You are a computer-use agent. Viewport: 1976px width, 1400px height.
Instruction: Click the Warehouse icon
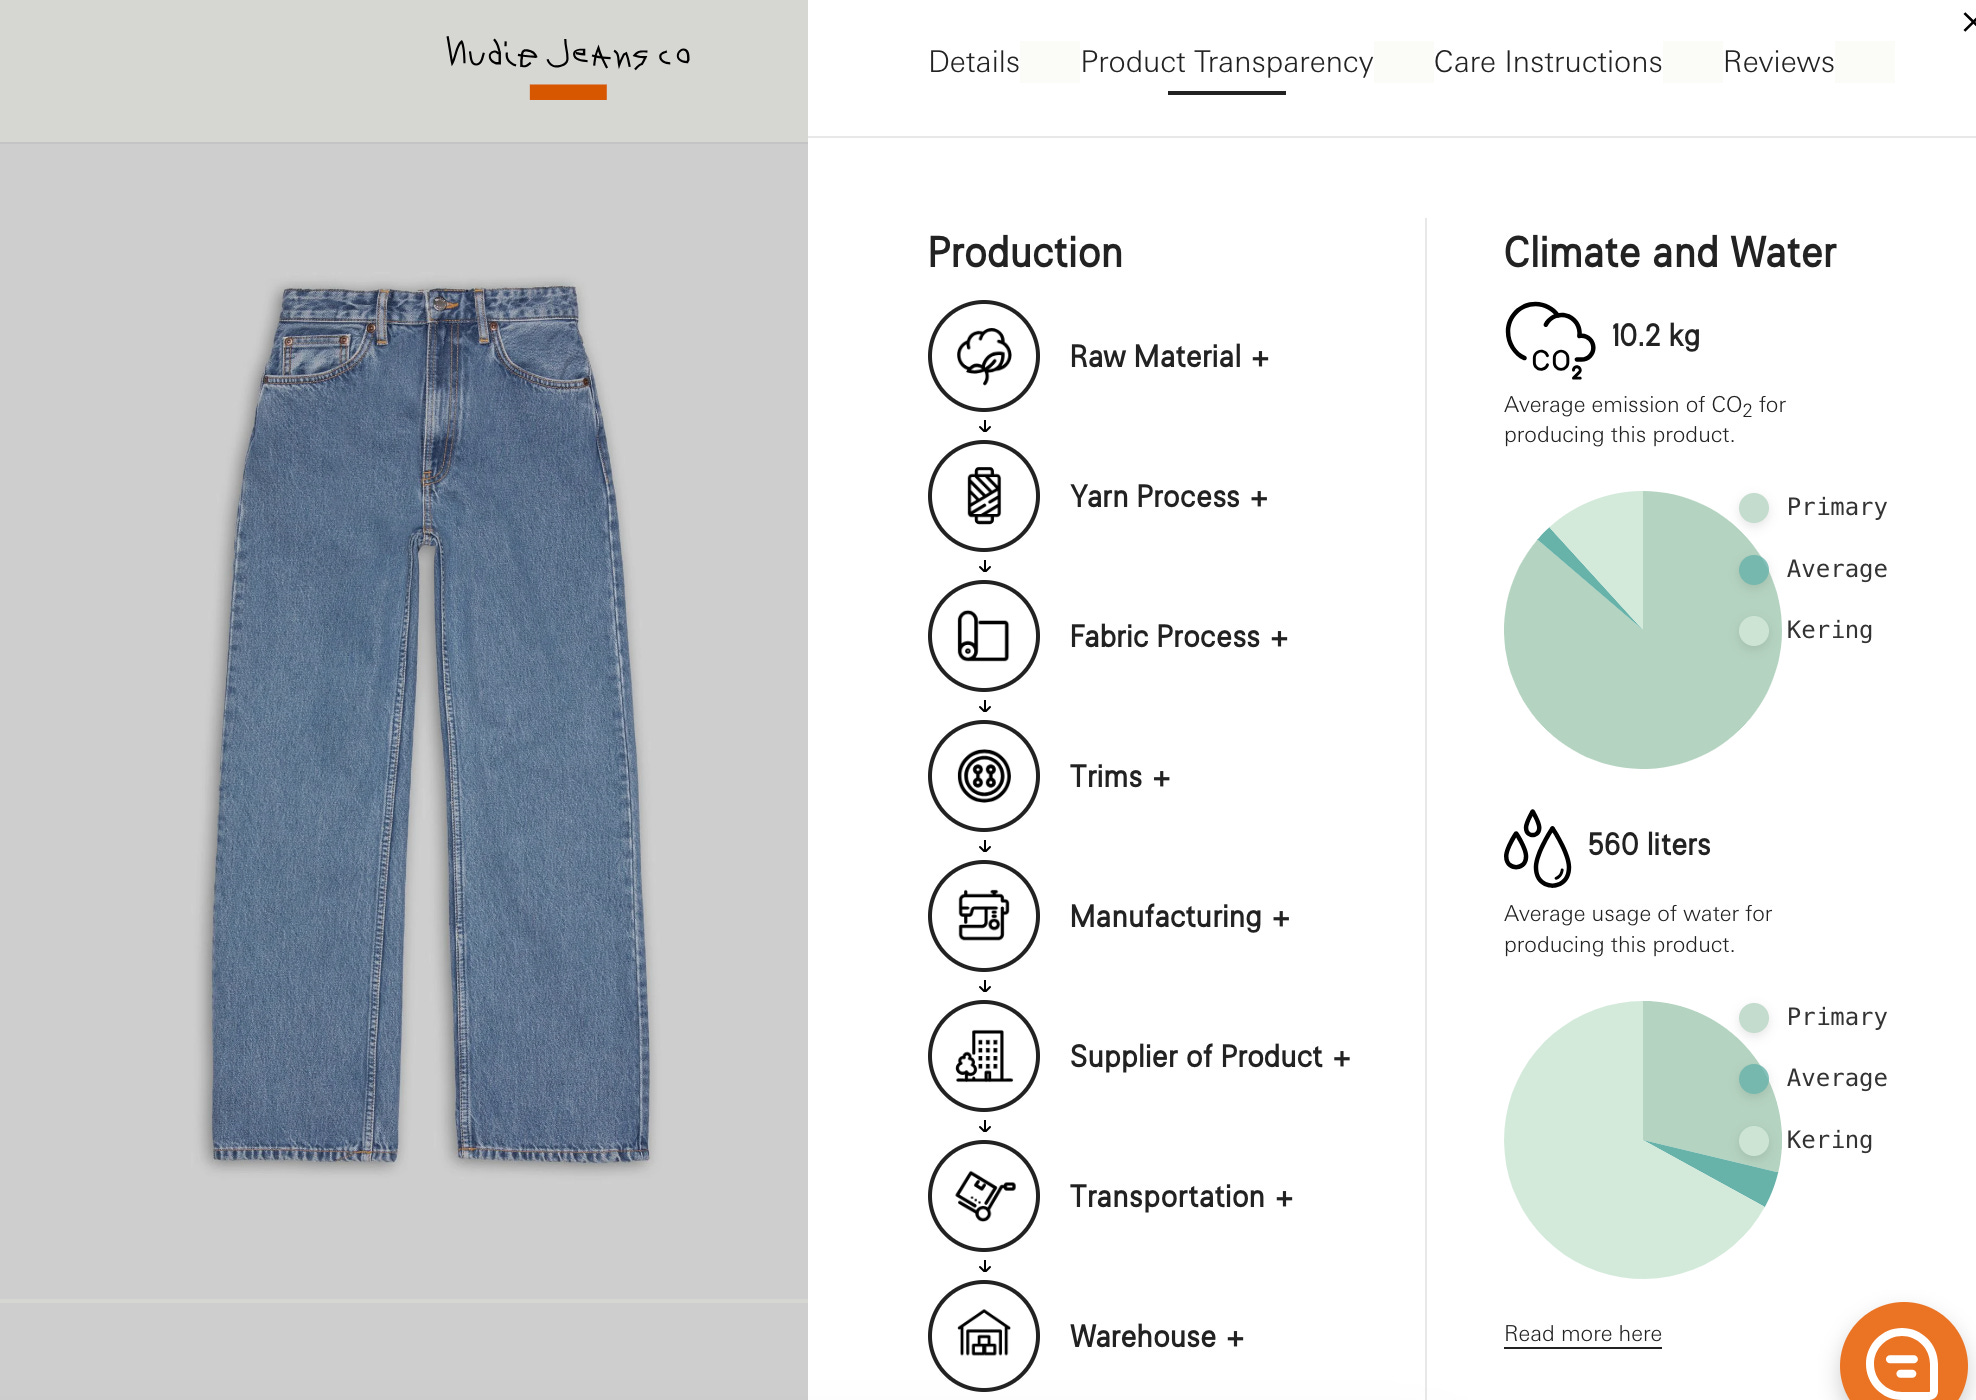pyautogui.click(x=984, y=1336)
